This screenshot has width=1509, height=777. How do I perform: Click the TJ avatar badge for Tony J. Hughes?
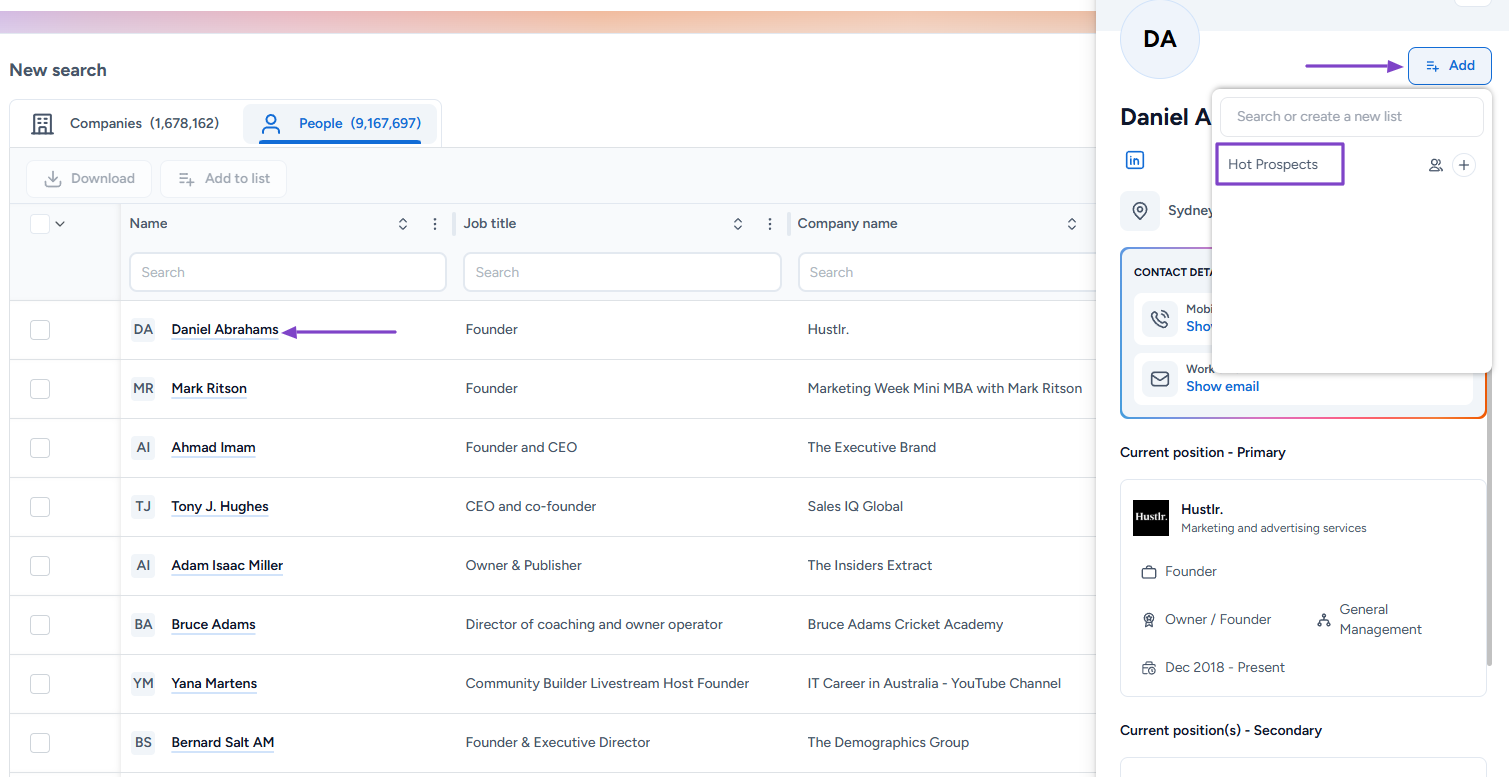(x=143, y=506)
